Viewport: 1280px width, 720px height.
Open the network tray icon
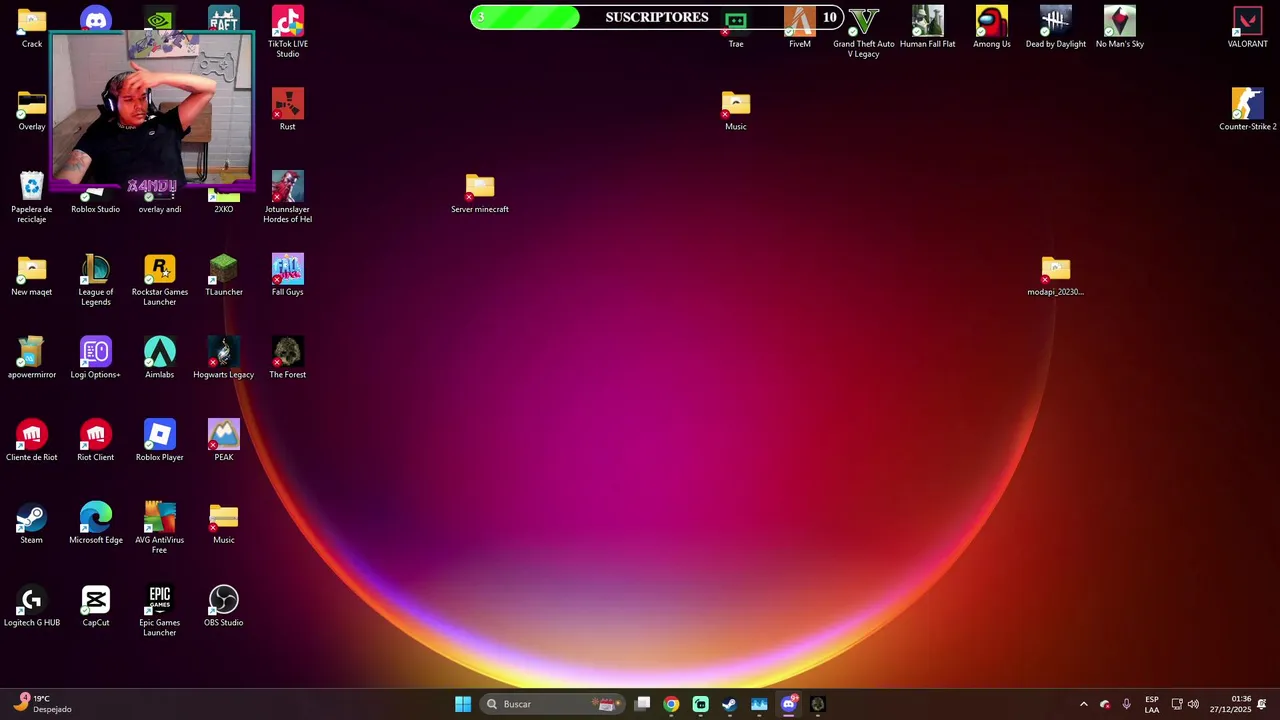[1177, 704]
